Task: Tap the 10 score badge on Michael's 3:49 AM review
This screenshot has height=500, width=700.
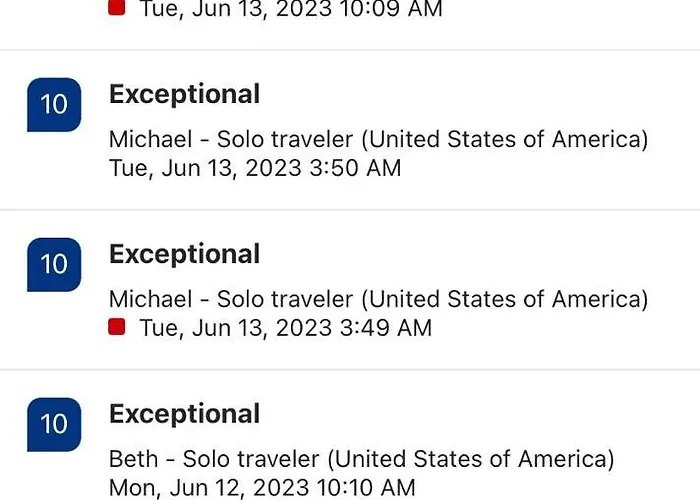Action: 53,264
